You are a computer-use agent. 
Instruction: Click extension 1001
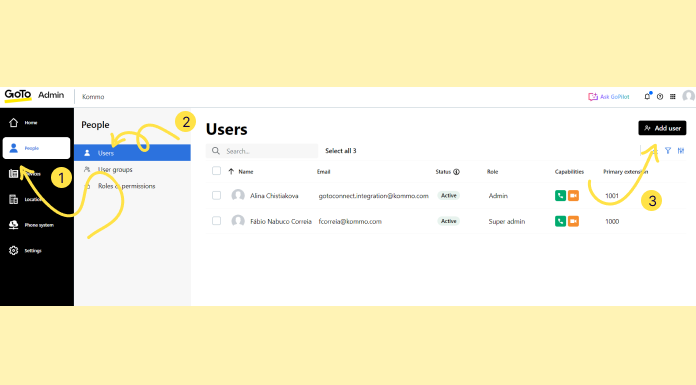pos(612,196)
